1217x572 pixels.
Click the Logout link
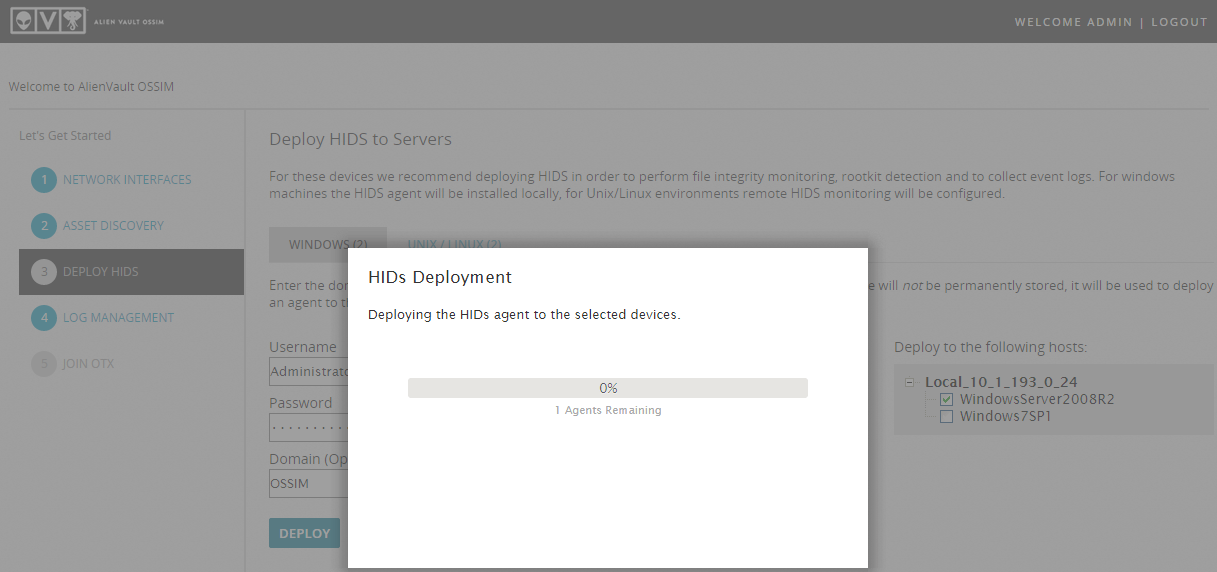(x=1179, y=22)
